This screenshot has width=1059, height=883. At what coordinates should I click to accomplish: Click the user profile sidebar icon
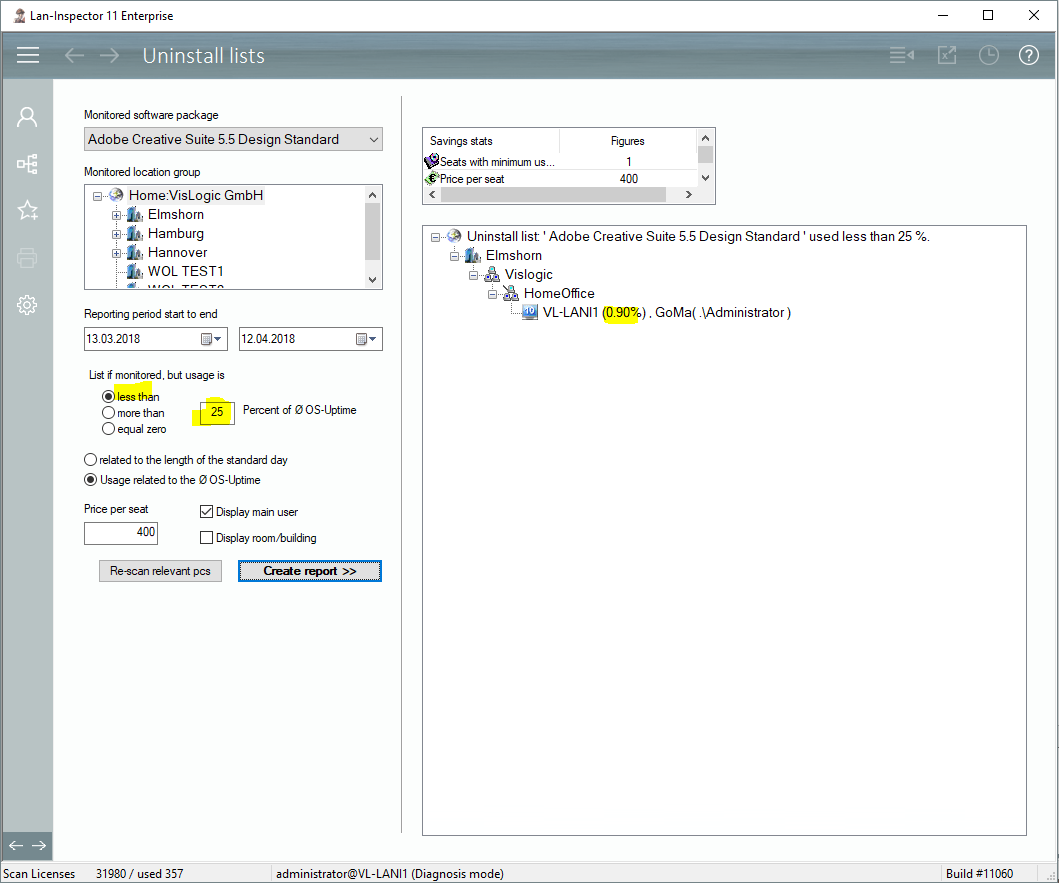[x=27, y=117]
